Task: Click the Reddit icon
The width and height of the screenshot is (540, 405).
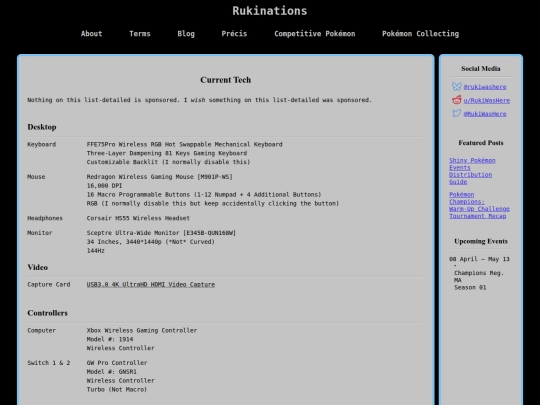Action: [457, 100]
